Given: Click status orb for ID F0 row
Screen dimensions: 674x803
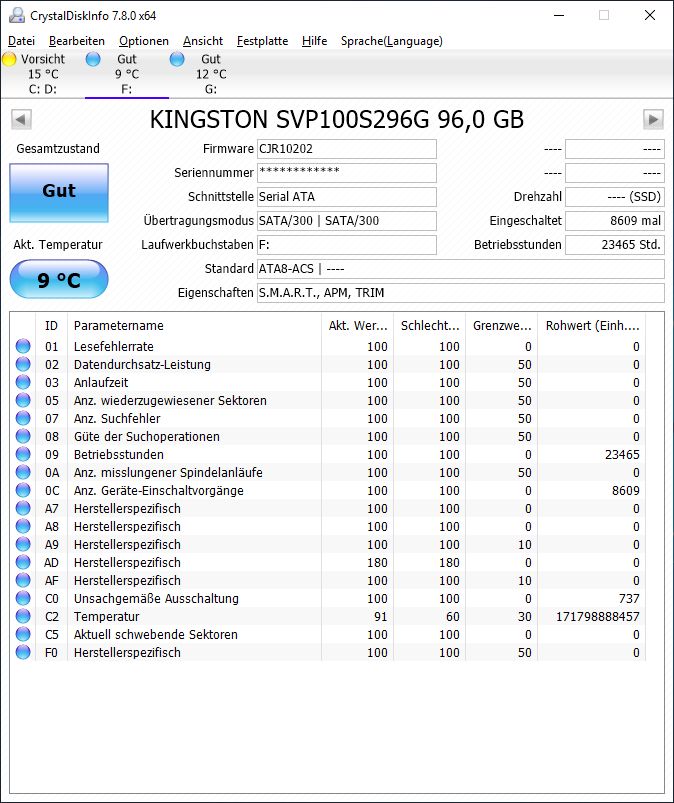Looking at the screenshot, I should [23, 652].
